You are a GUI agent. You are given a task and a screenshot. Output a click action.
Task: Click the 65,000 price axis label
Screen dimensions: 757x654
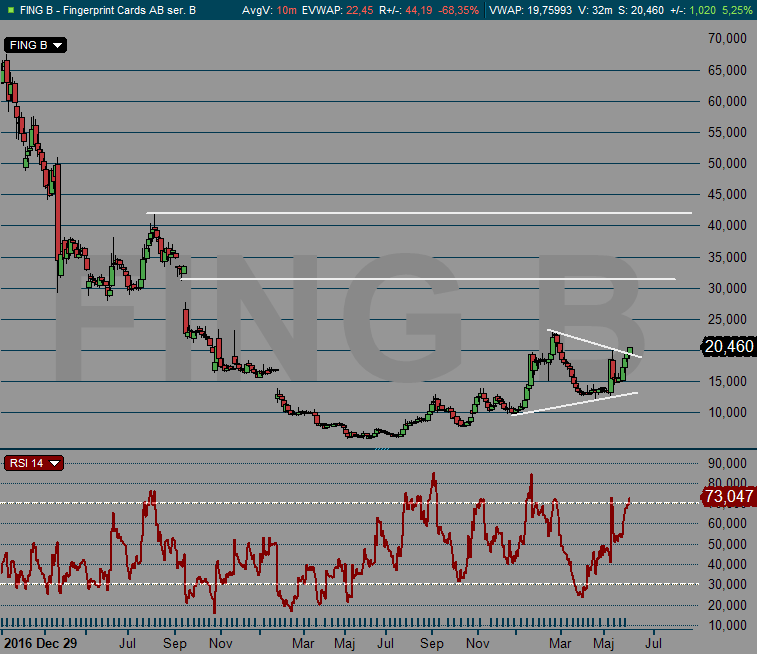[x=727, y=70]
